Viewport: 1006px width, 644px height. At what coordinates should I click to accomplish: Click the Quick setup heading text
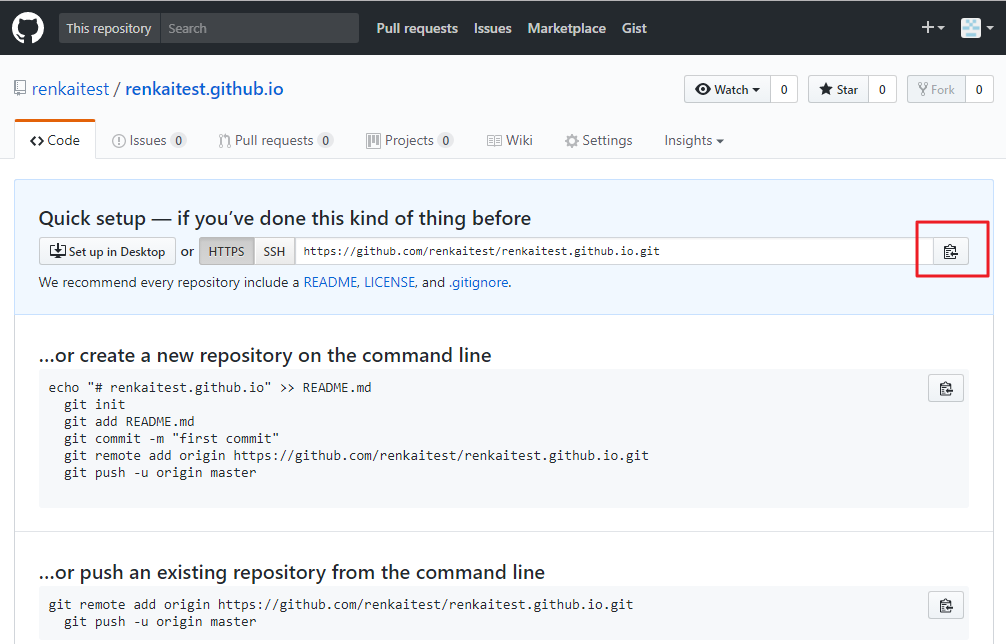click(x=285, y=218)
